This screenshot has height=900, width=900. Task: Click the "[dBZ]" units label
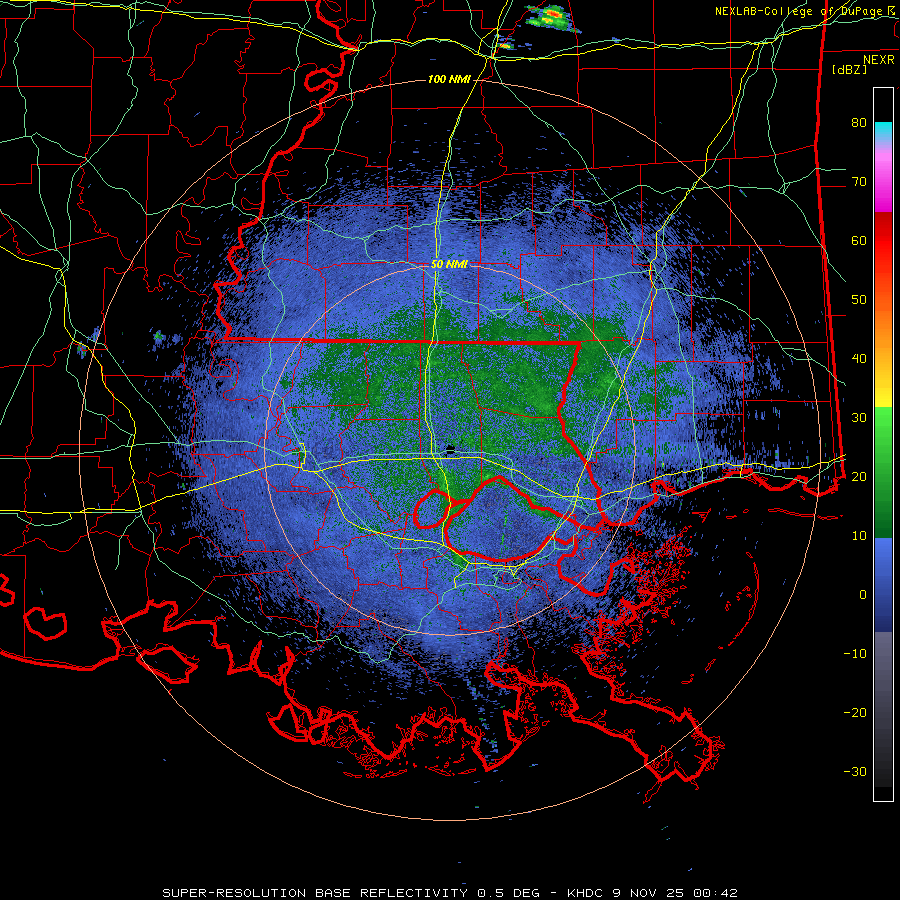tap(849, 69)
